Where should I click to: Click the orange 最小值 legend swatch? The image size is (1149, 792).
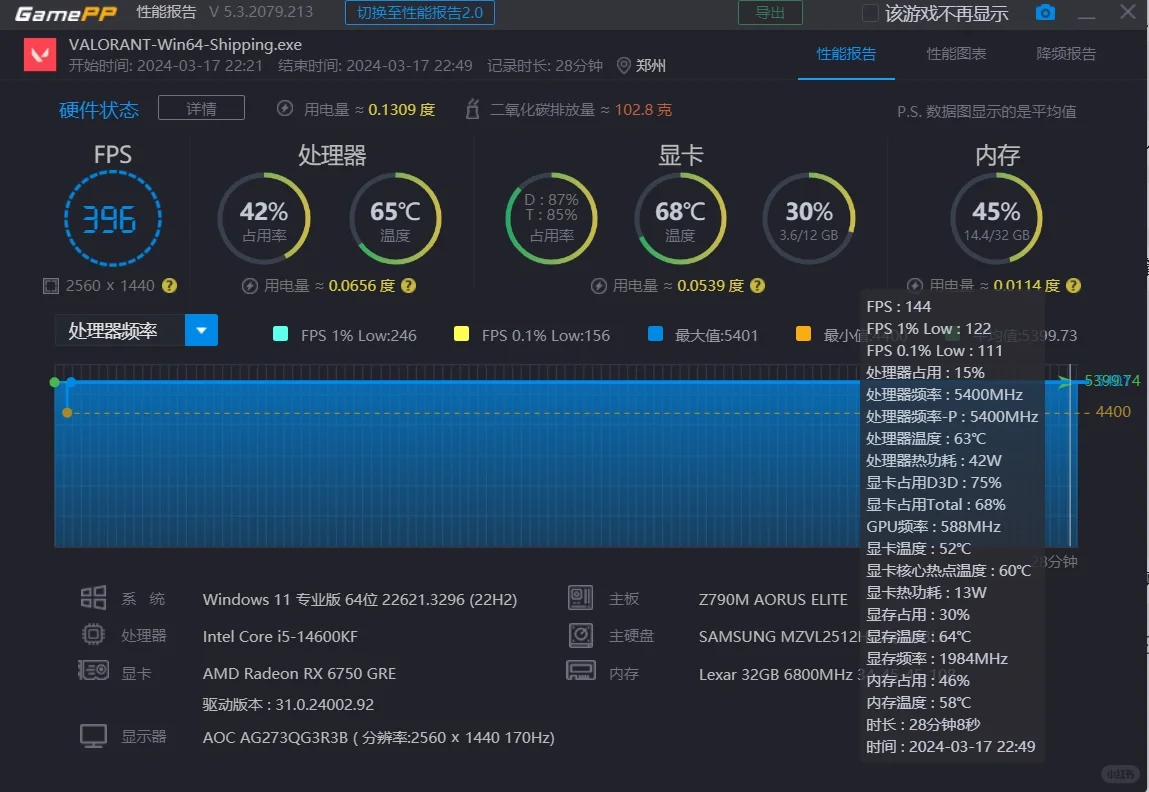(803, 334)
